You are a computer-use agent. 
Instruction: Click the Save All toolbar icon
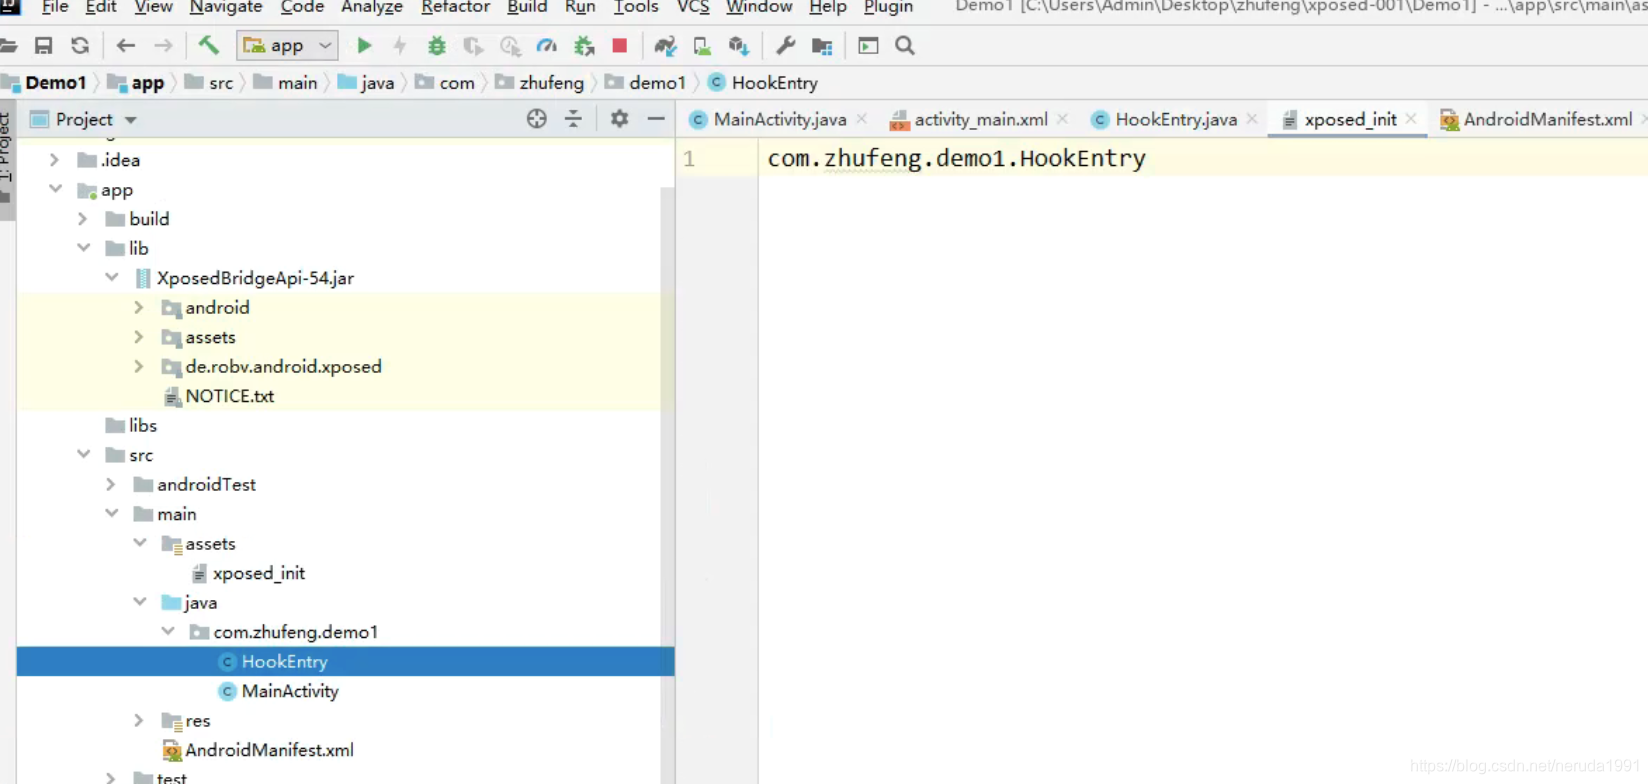(43, 46)
